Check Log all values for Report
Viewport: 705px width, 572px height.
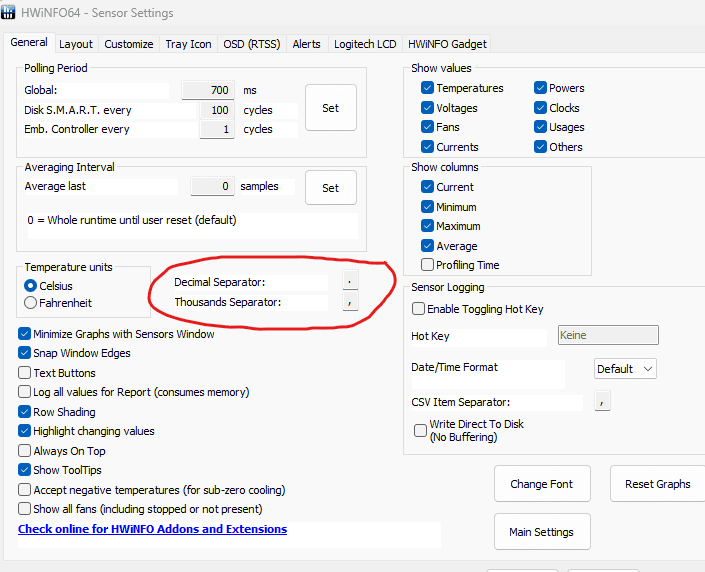tap(24, 392)
